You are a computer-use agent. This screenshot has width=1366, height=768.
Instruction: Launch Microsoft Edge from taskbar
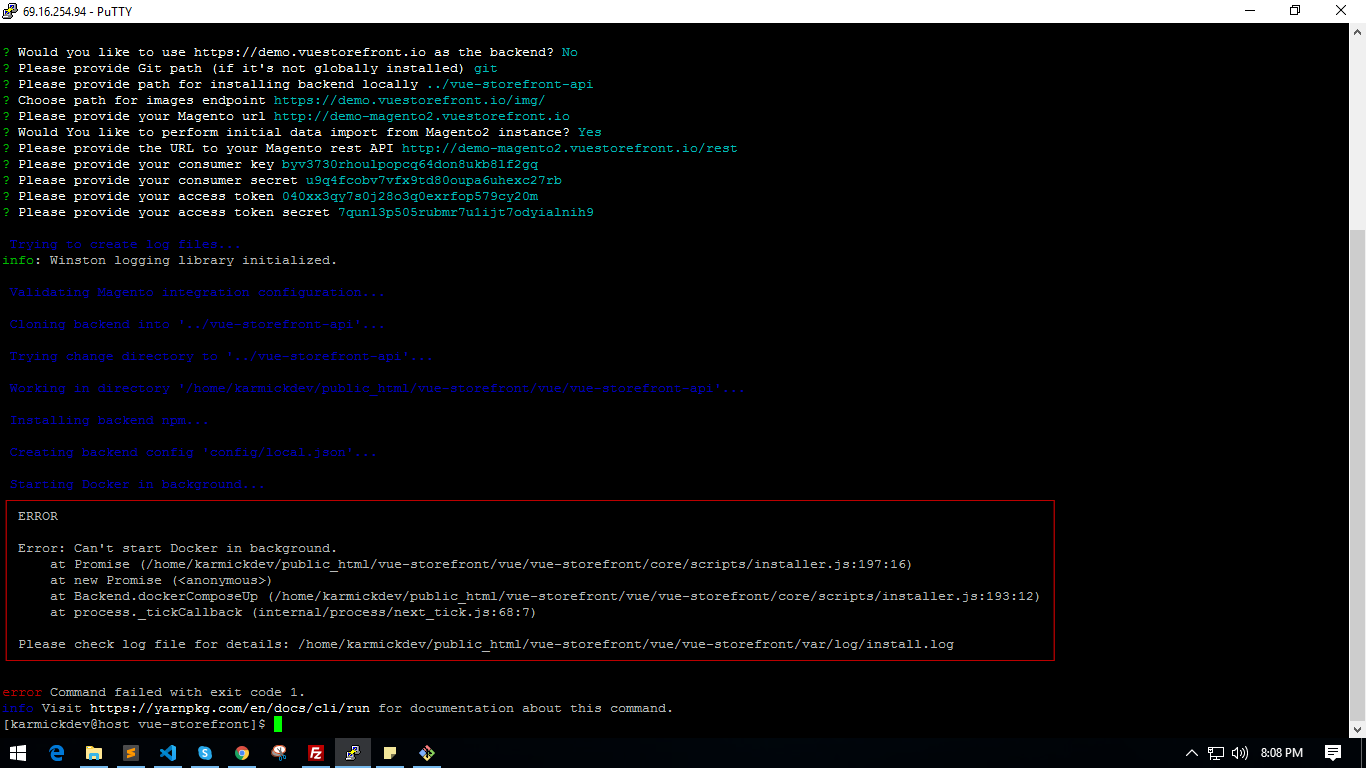(57, 752)
